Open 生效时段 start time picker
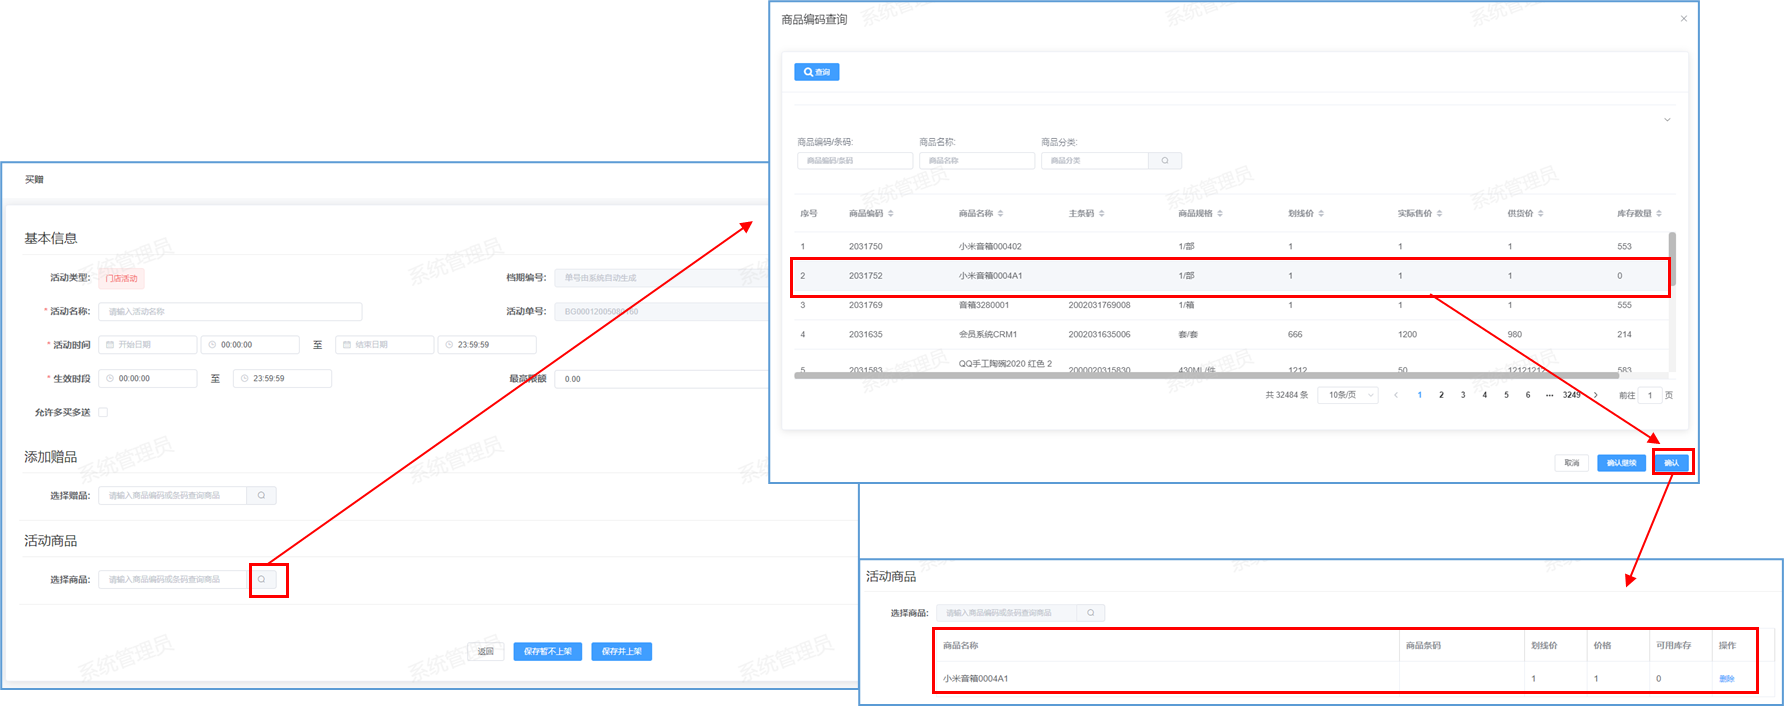The height and width of the screenshot is (706, 1784). point(148,379)
